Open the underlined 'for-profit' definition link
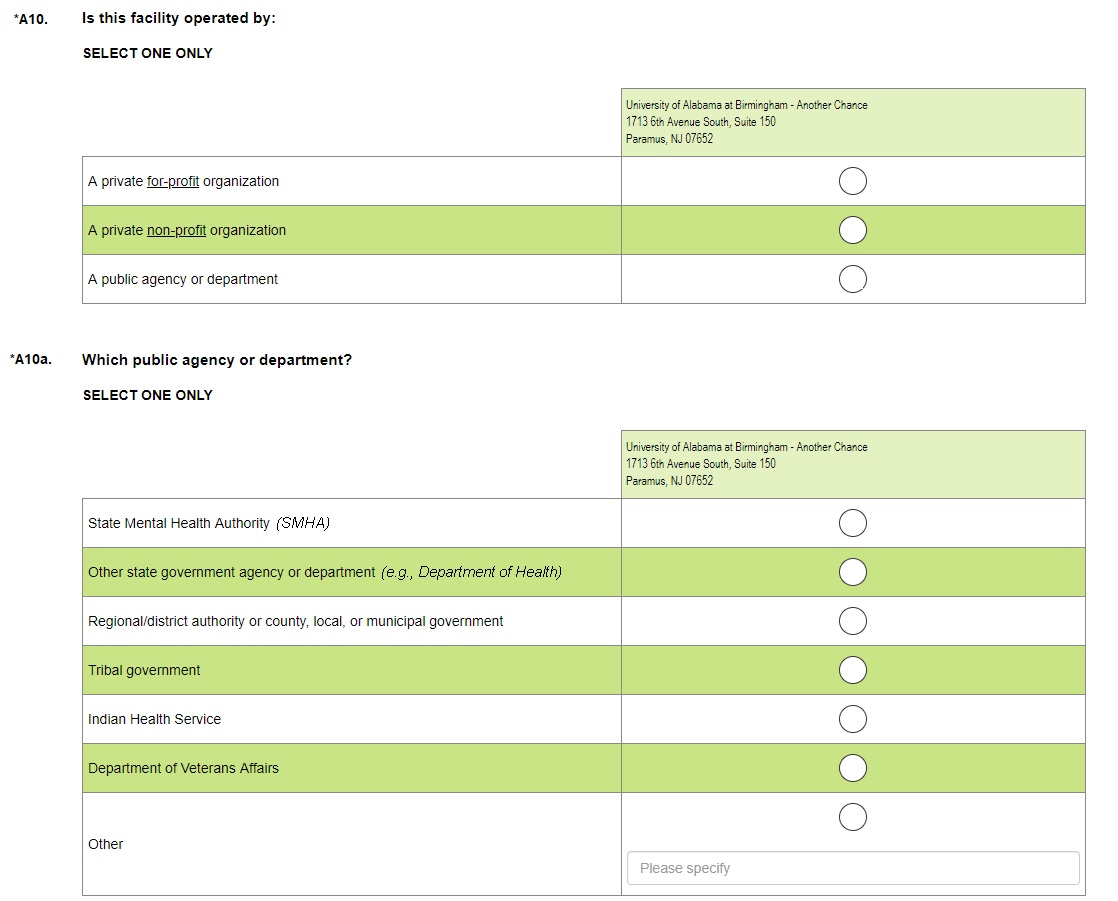The image size is (1118, 901). point(173,182)
